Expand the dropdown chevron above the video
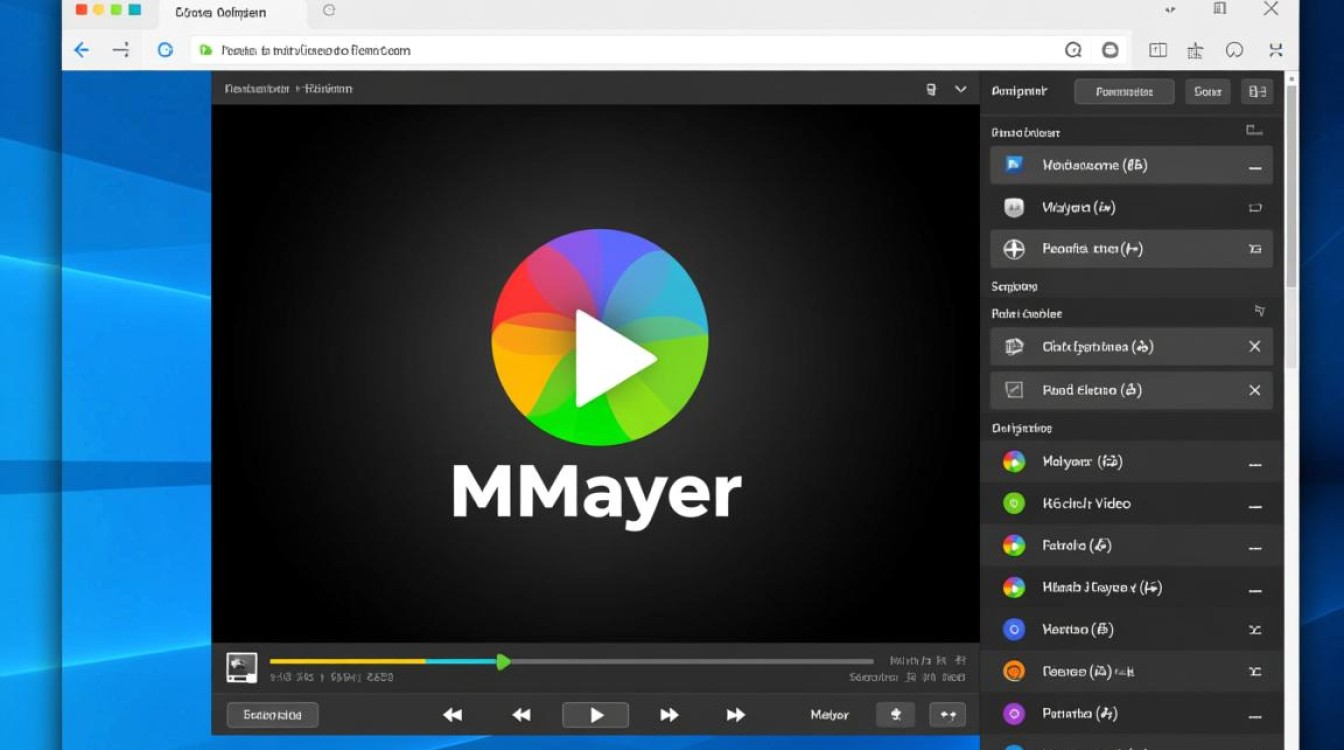 tap(961, 89)
